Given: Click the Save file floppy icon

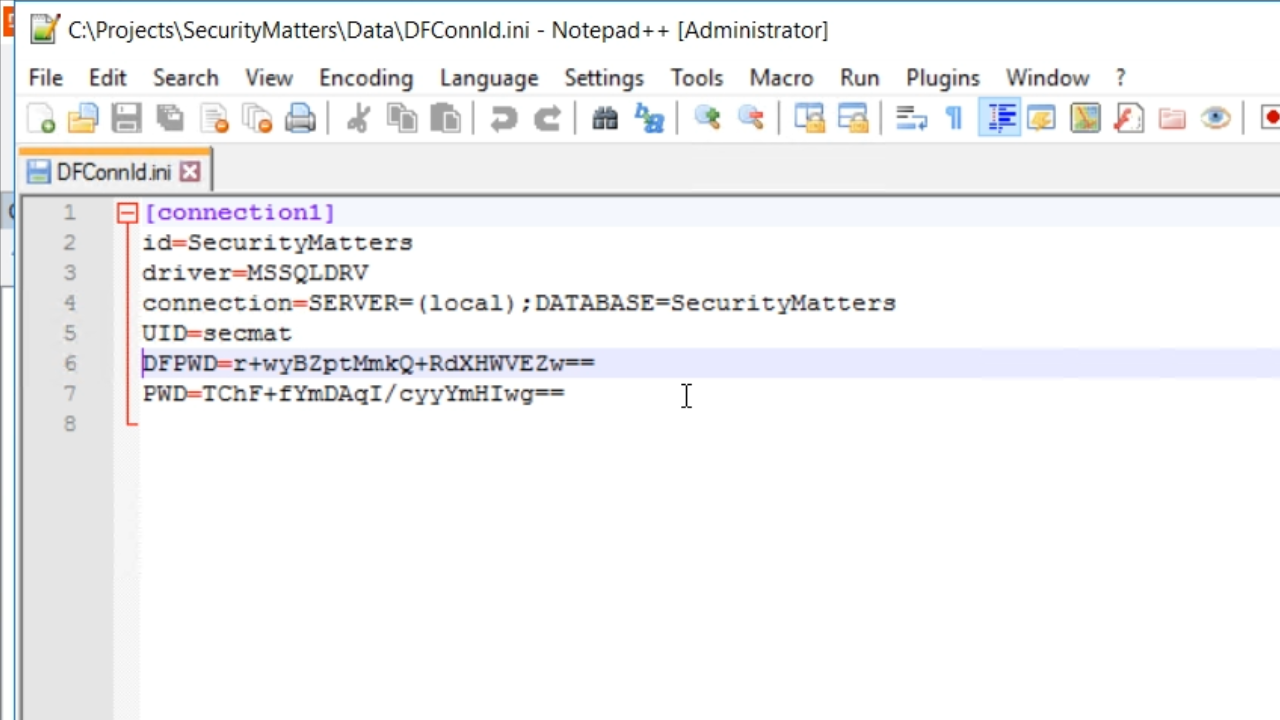Looking at the screenshot, I should click(126, 119).
